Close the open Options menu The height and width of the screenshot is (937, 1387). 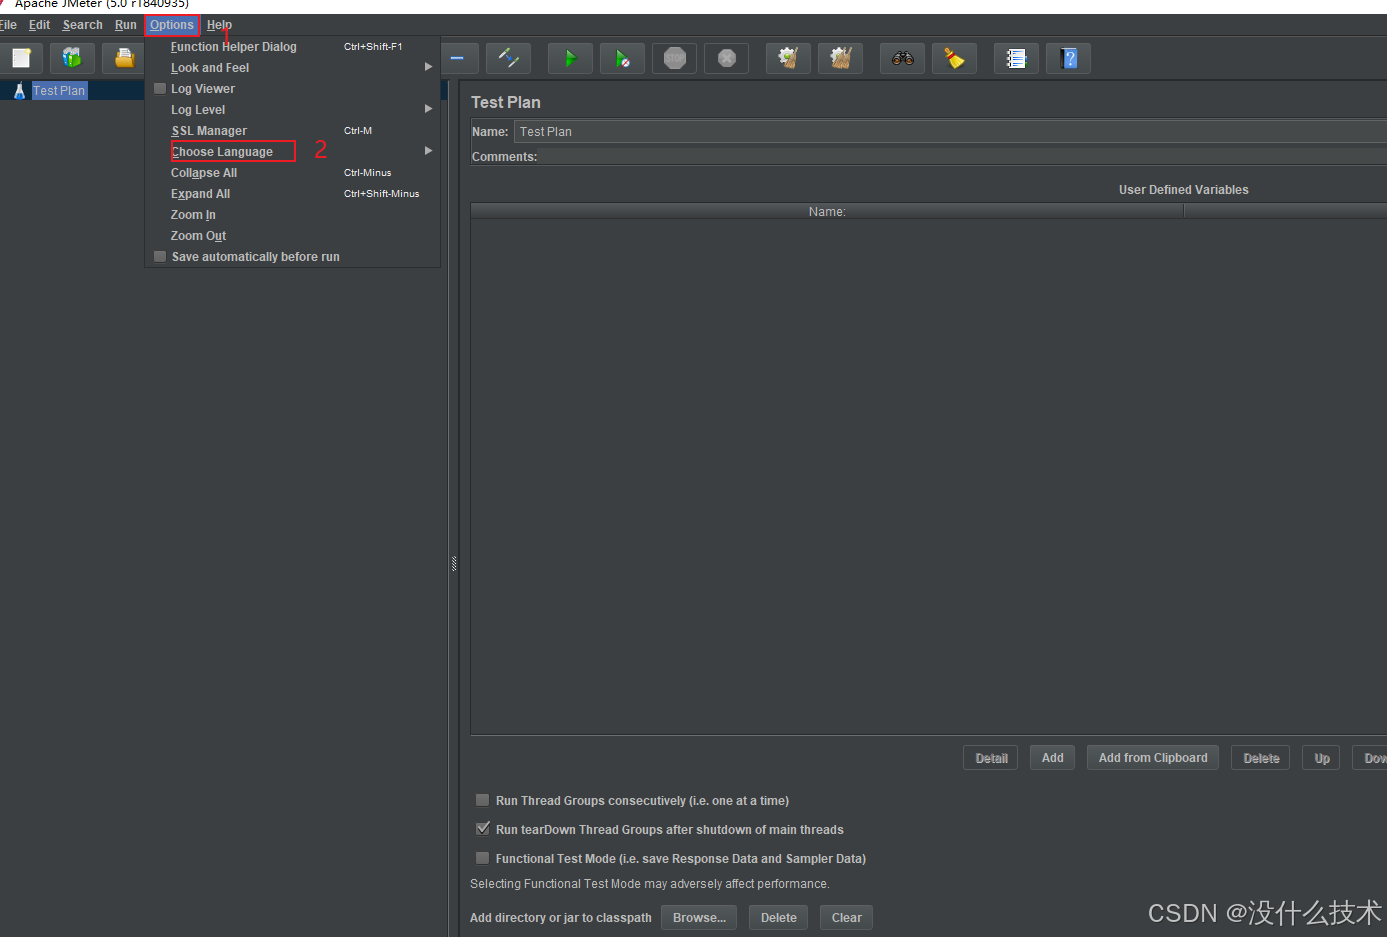[x=172, y=25]
